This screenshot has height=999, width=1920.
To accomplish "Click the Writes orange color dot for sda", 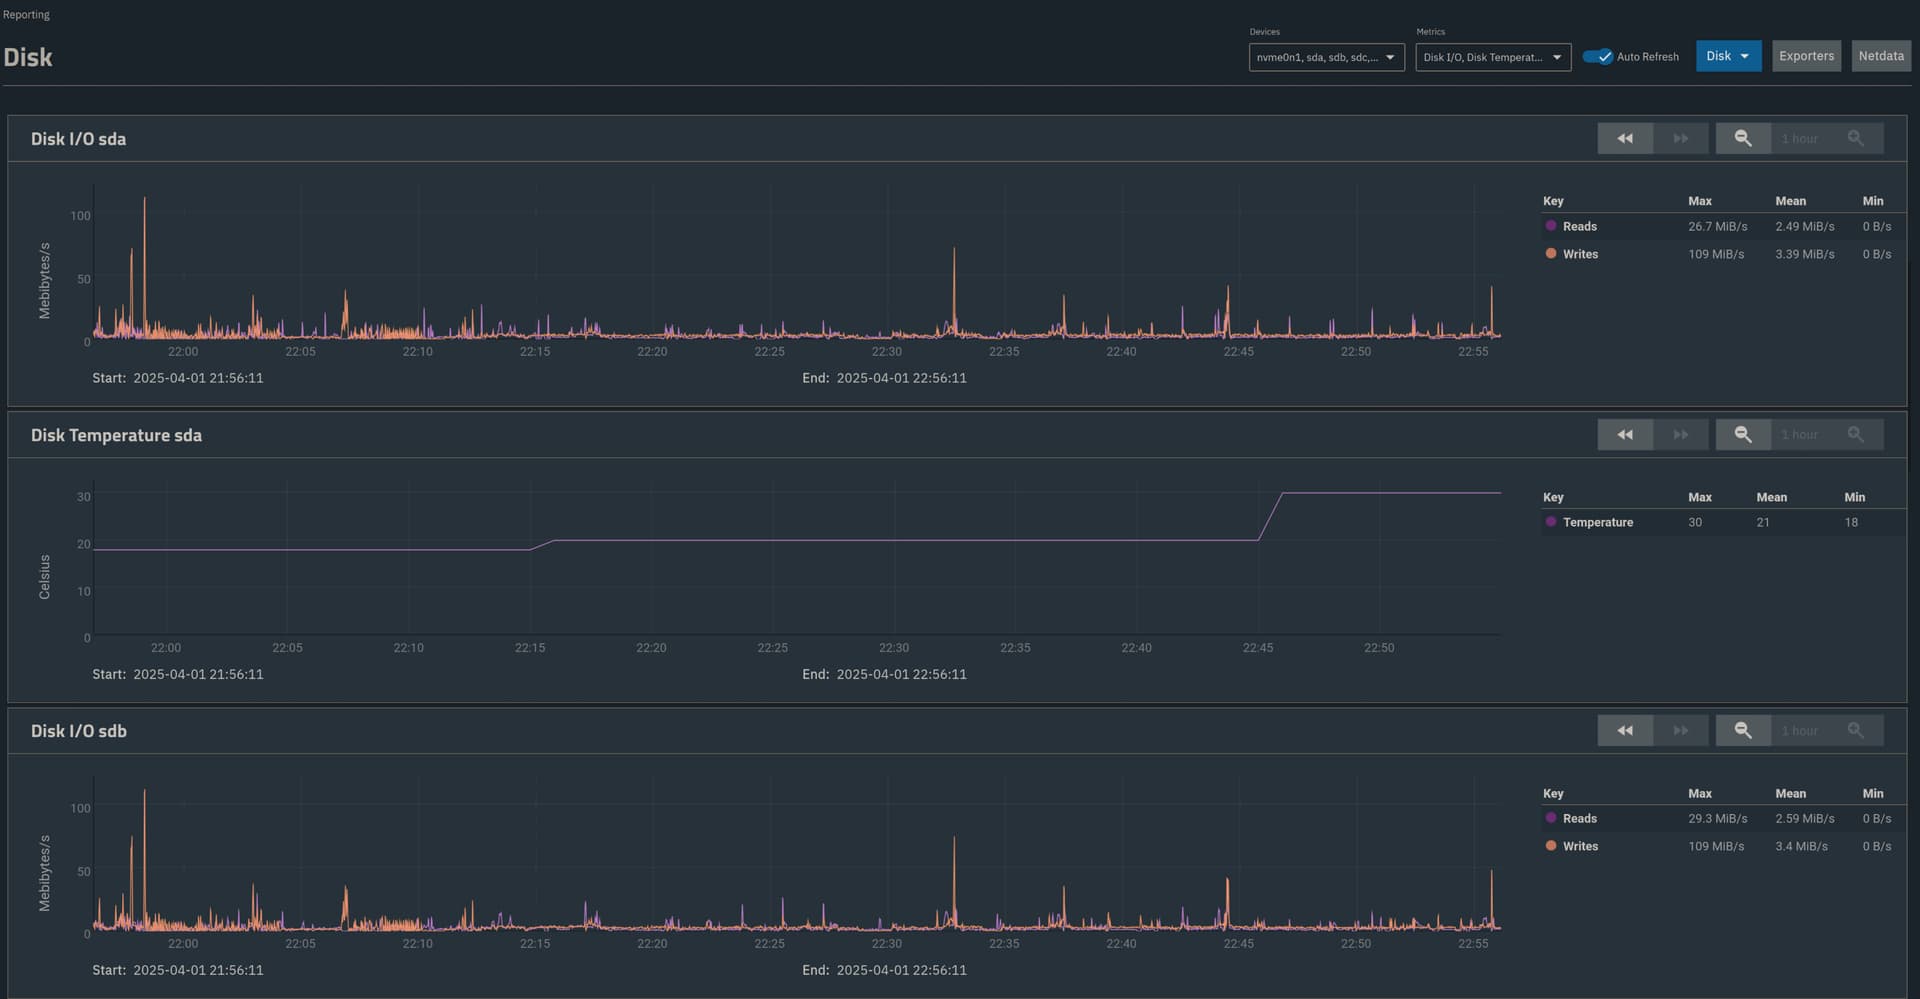I will coord(1551,254).
